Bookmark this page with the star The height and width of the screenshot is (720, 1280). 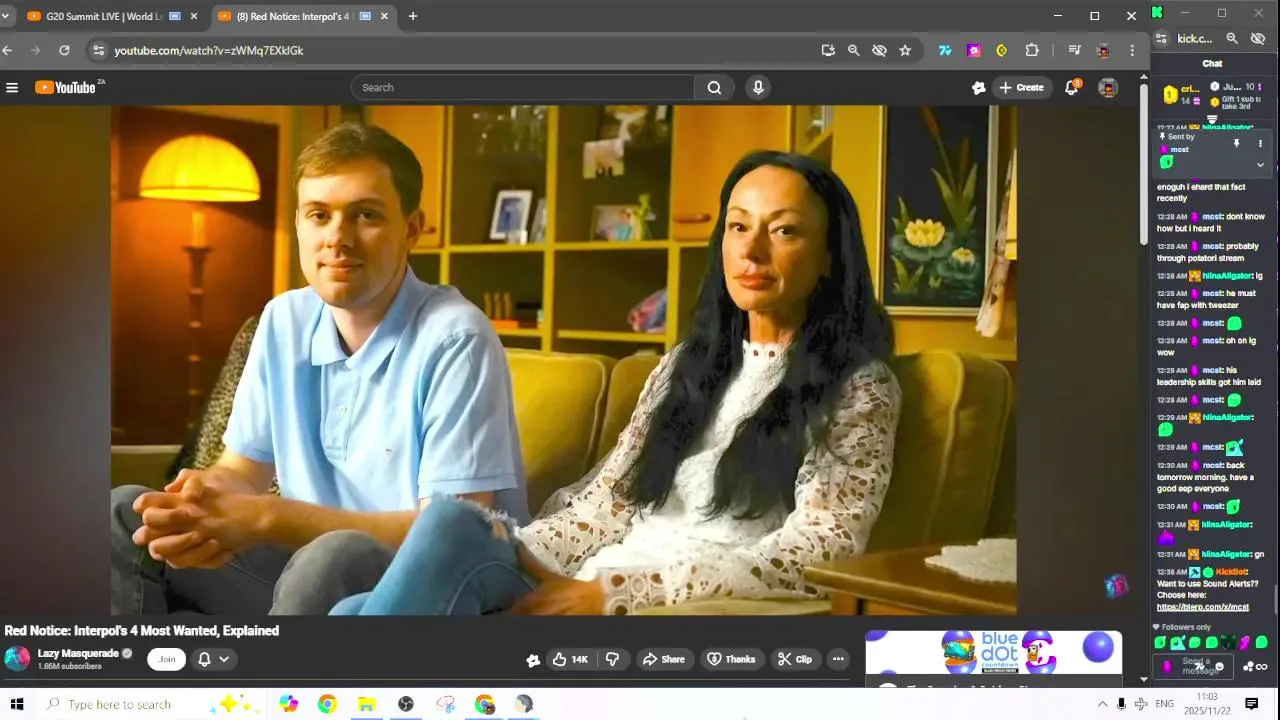(x=905, y=50)
